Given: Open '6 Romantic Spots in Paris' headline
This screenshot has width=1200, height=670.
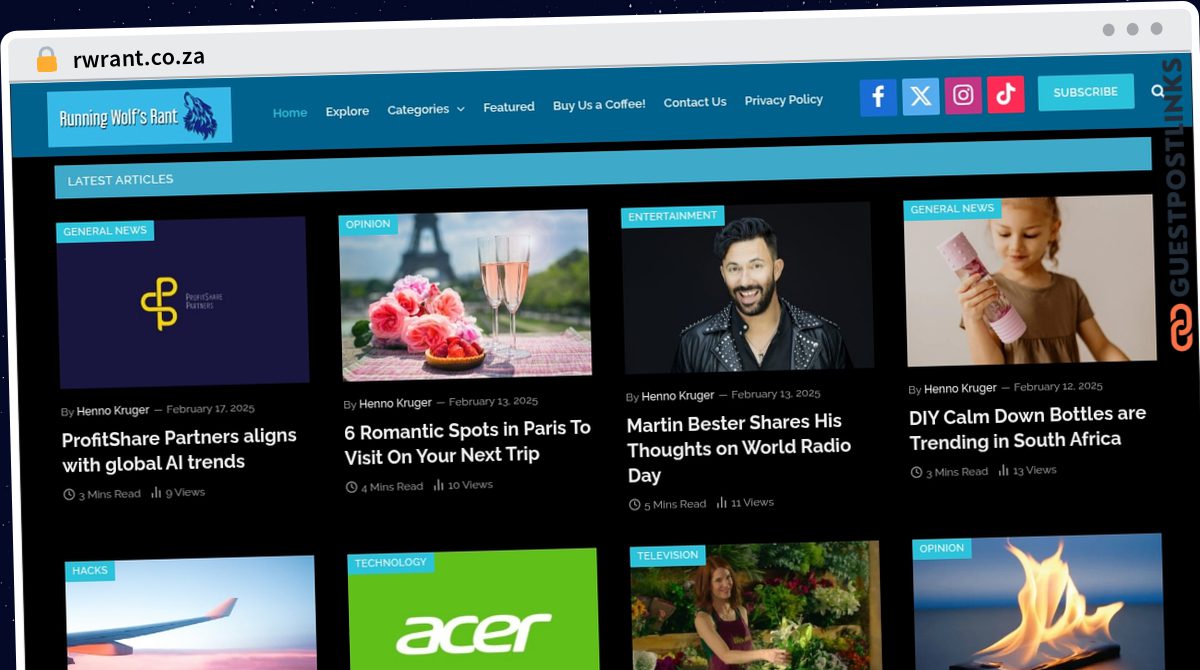Looking at the screenshot, I should pos(468,442).
